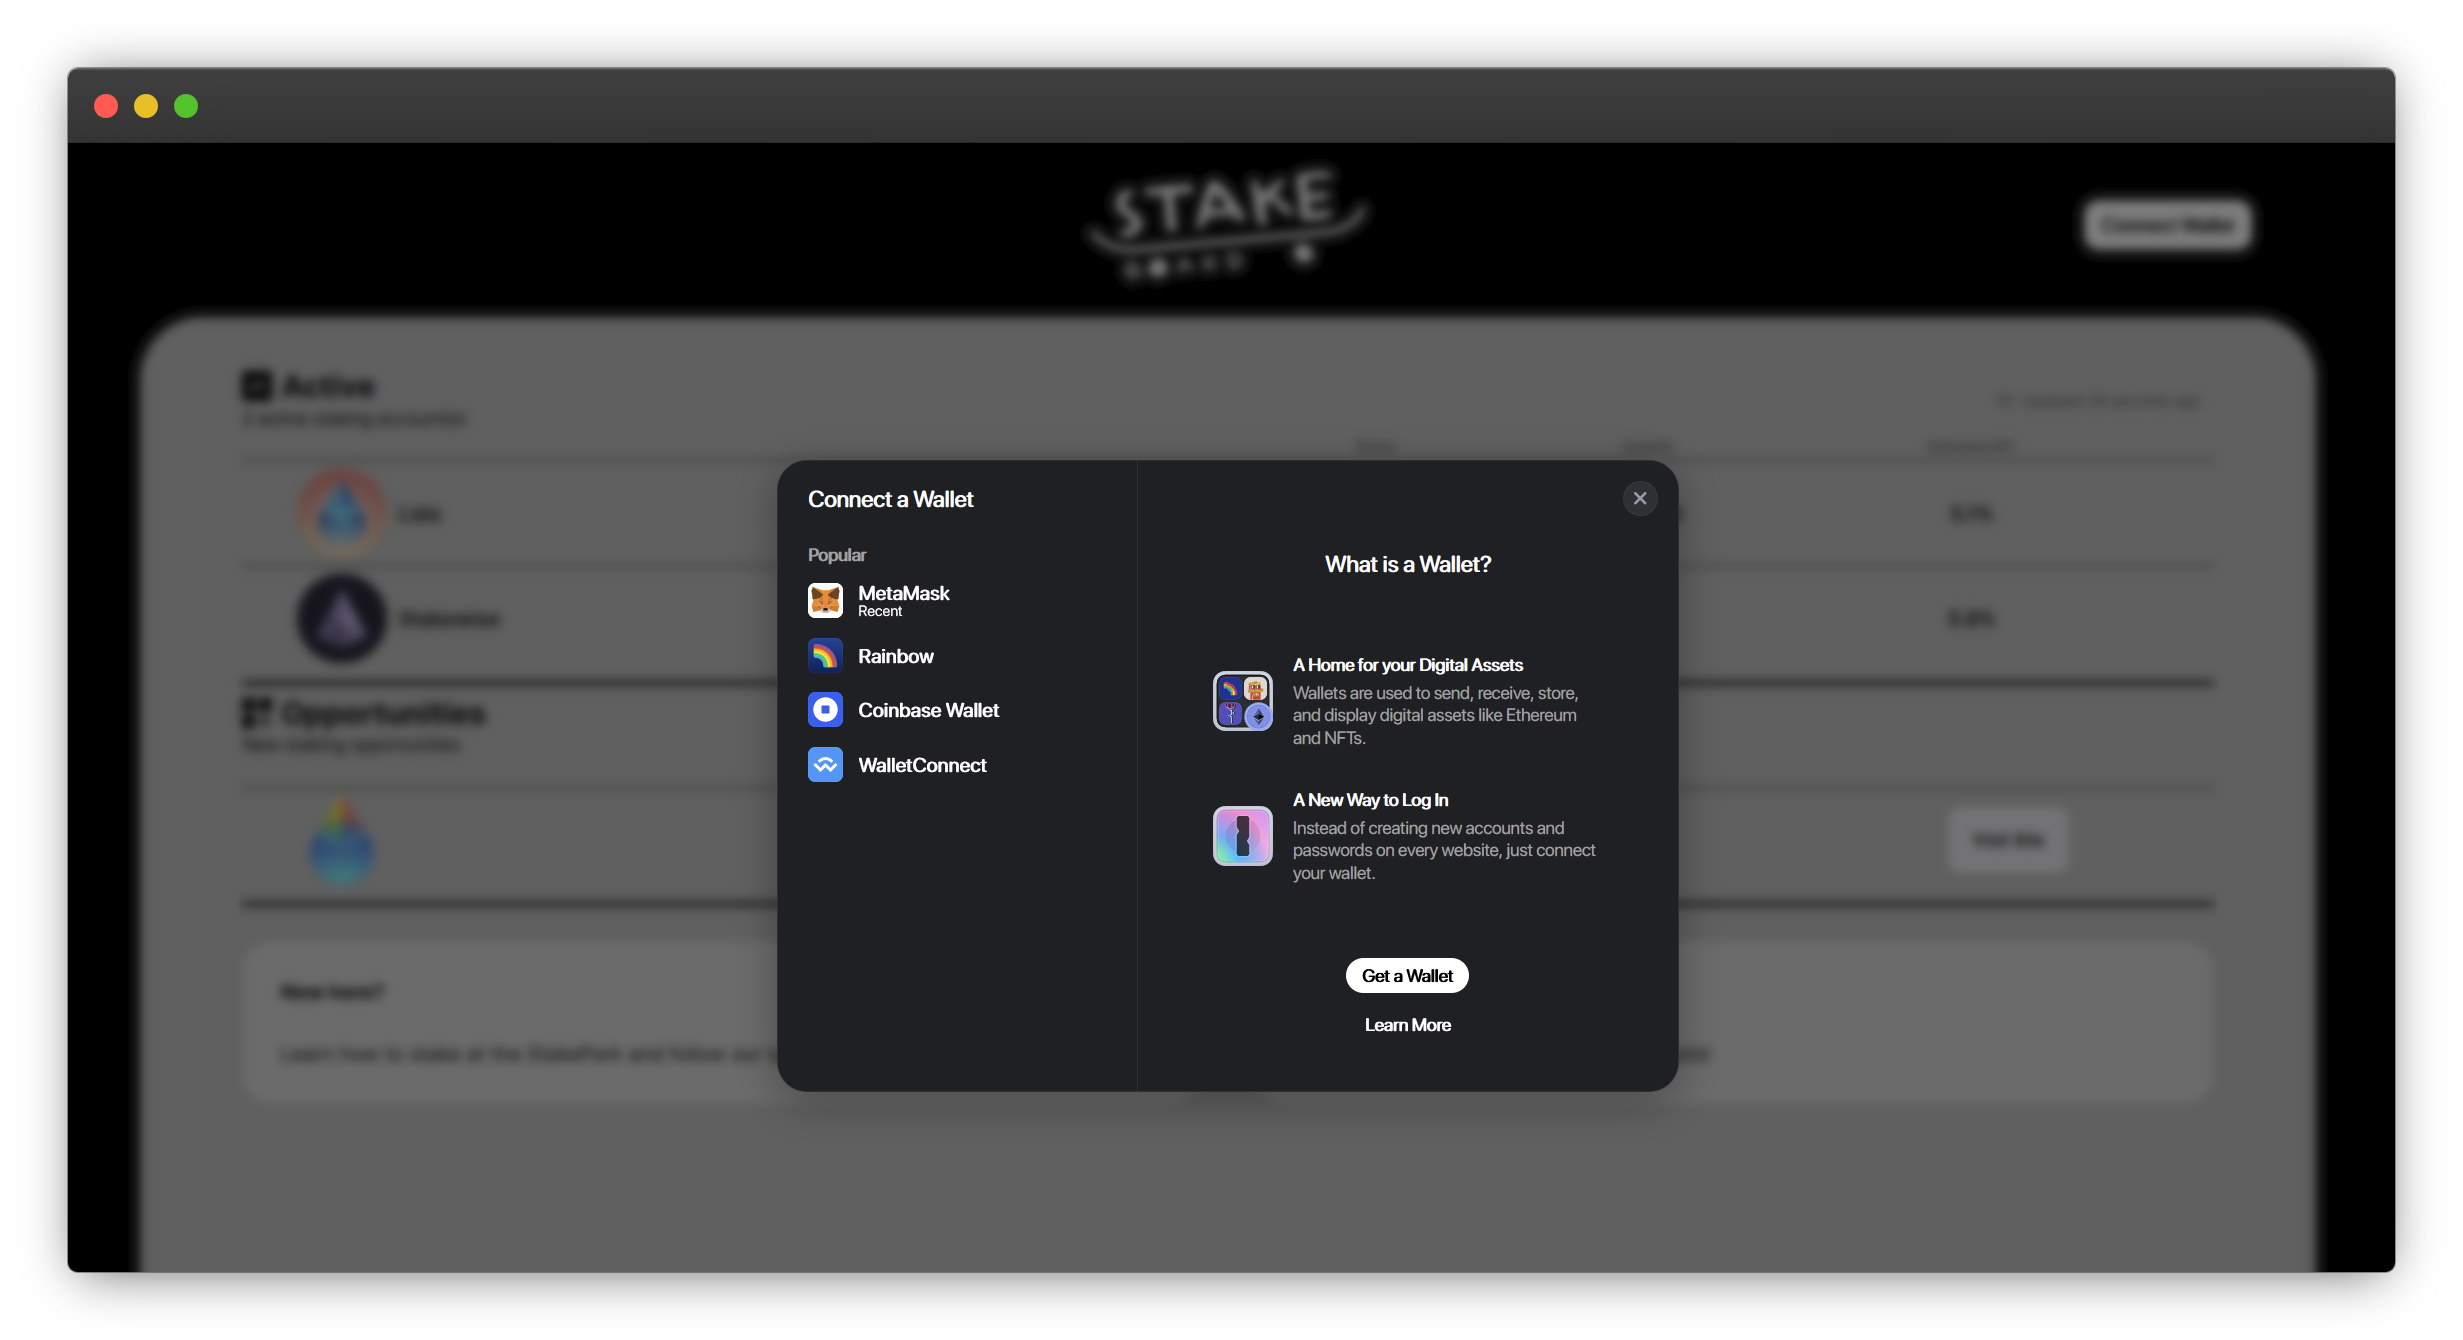Select MetaMask marked as Recent

click(904, 599)
